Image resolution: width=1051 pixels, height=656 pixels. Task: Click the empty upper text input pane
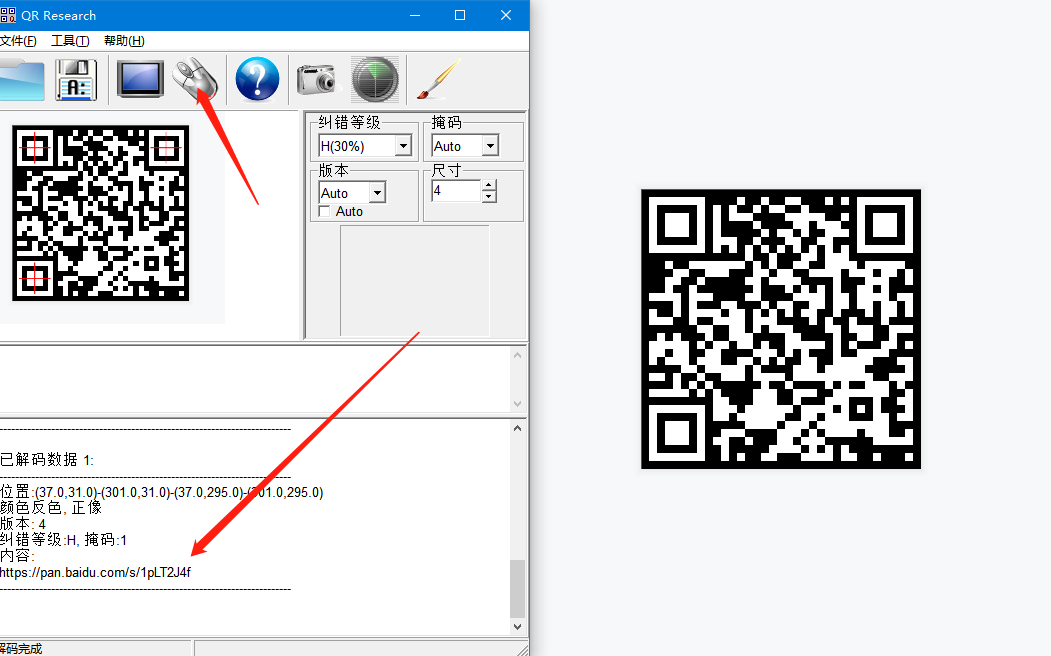tap(255, 379)
